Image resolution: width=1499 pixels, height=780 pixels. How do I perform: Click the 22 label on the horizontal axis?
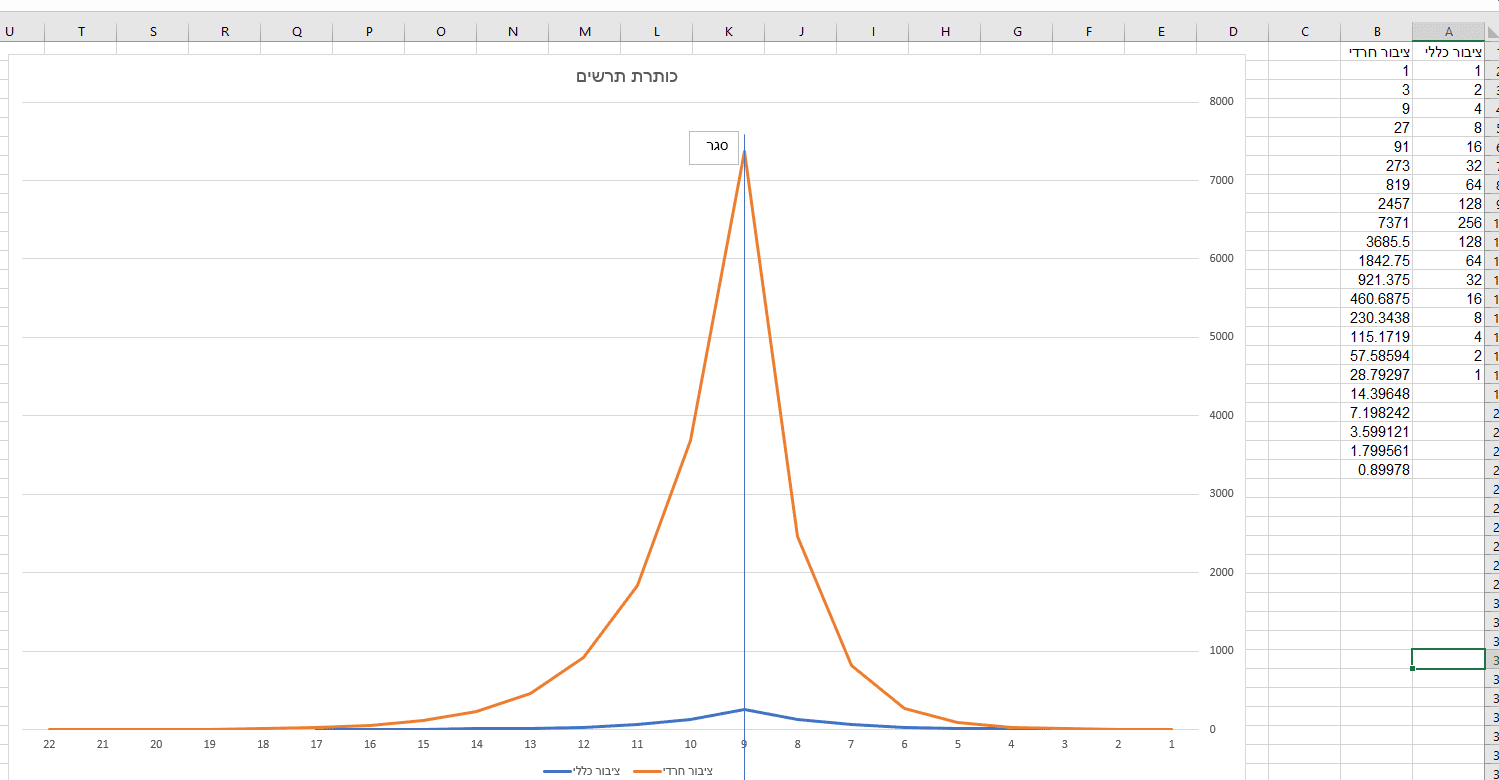coord(49,744)
